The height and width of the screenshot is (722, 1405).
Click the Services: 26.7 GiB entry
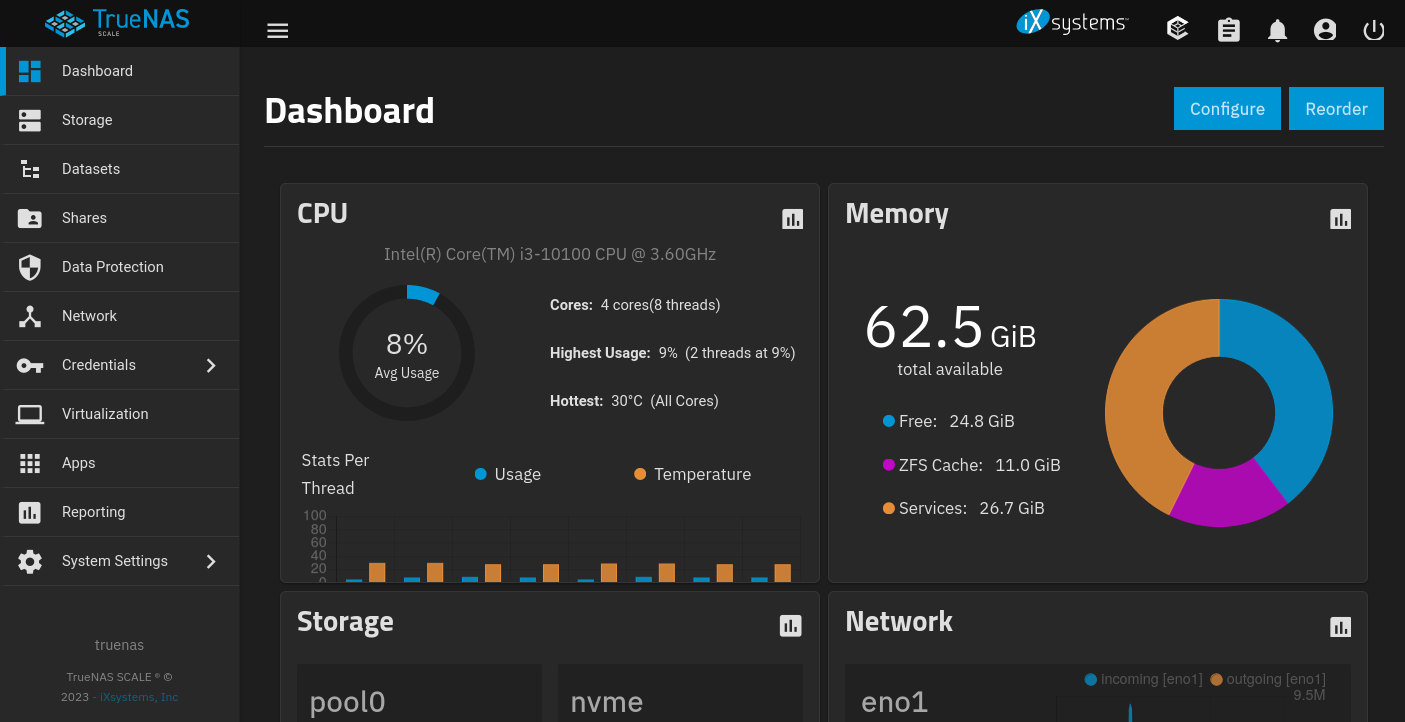963,508
